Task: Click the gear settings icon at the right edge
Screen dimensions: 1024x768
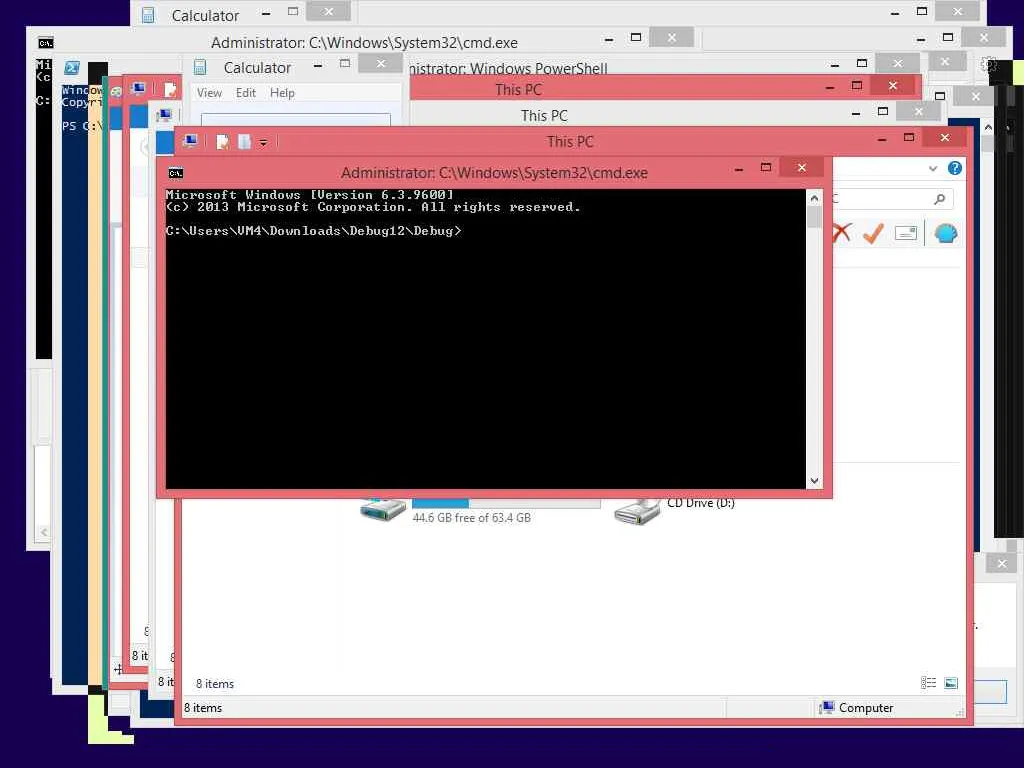Action: (x=988, y=65)
